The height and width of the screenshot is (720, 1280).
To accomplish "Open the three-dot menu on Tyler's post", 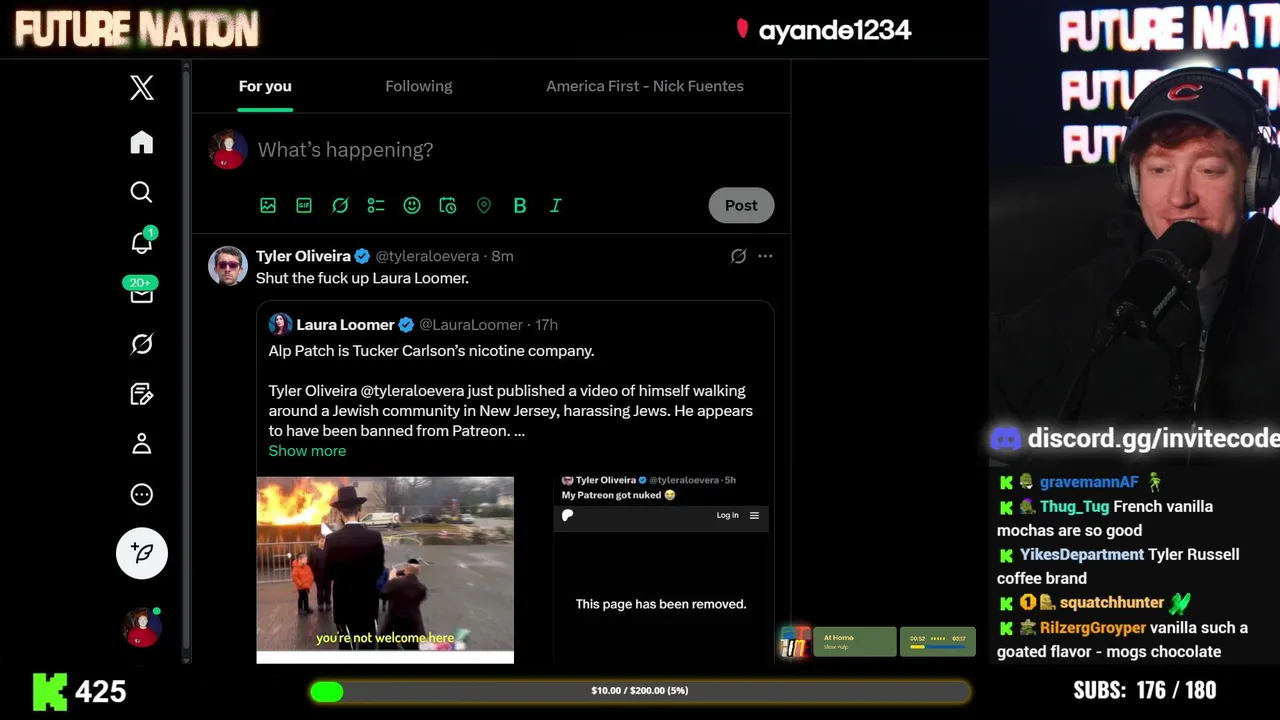I will click(x=765, y=256).
